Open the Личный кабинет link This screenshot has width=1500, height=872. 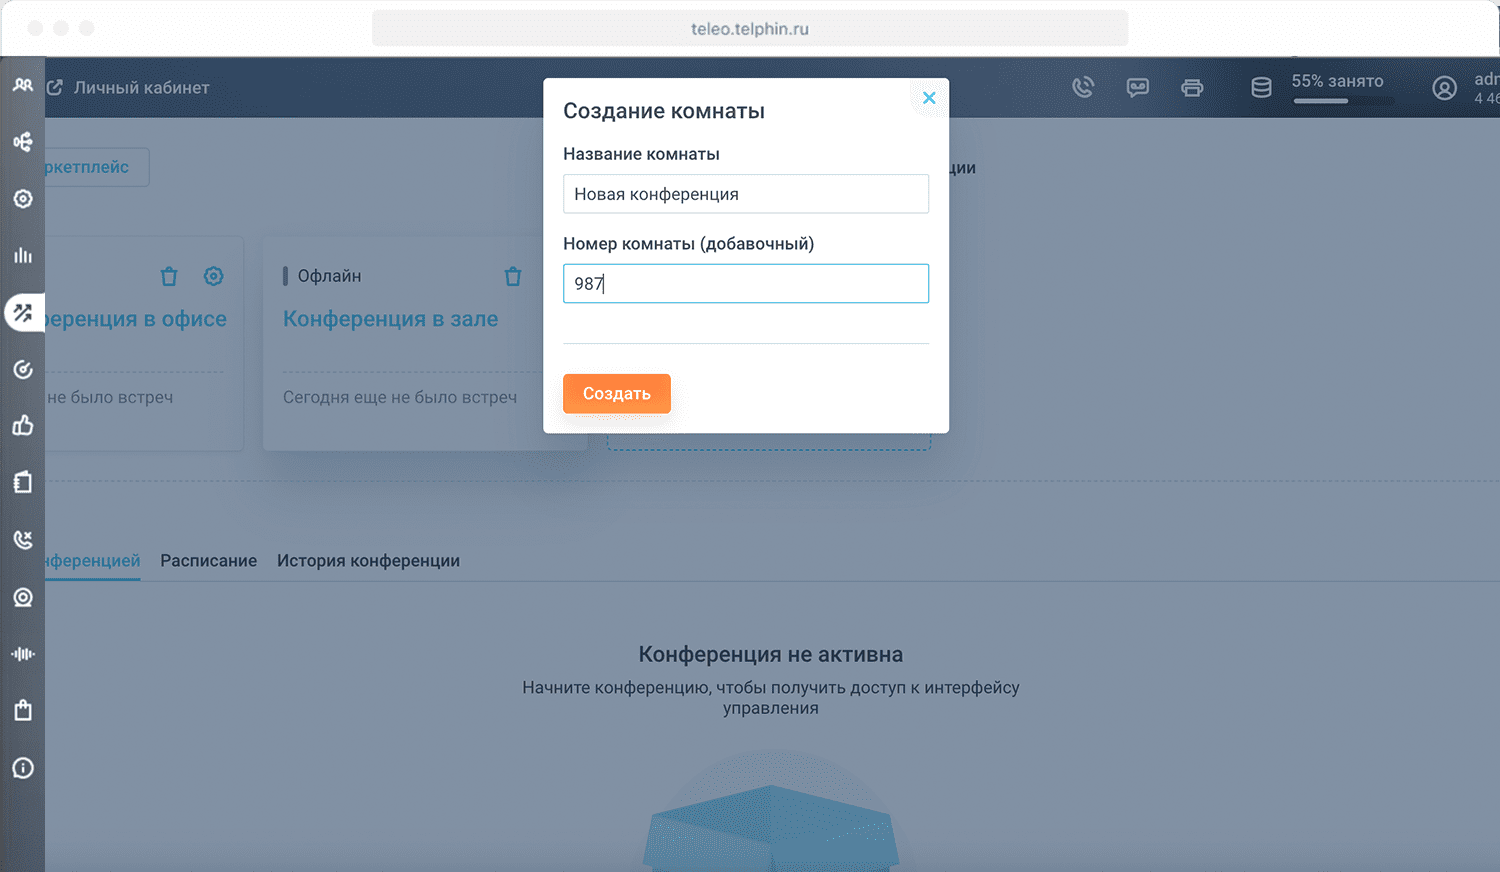(142, 88)
